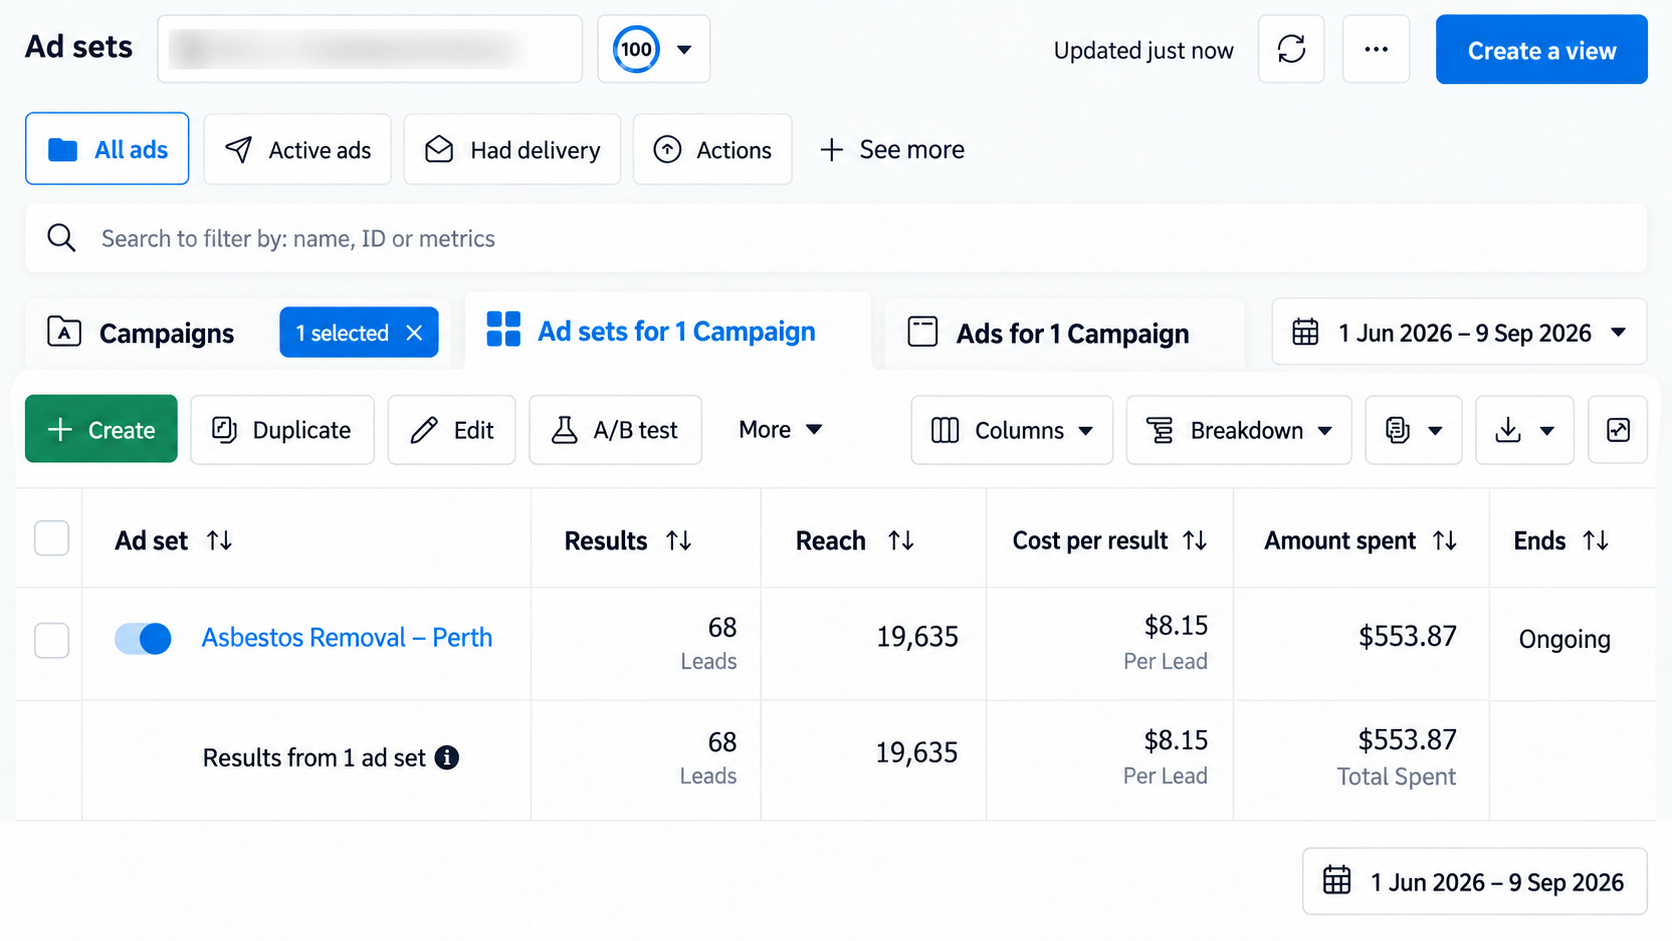Click the plus See more filter

pyautogui.click(x=892, y=150)
